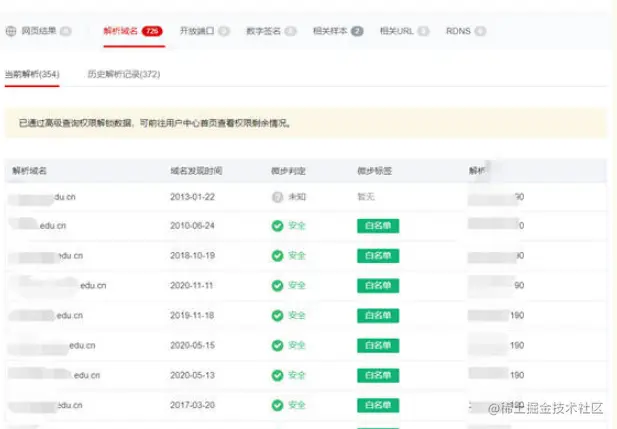Click the yellow notice about 高级查询权限

pyautogui.click(x=305, y=124)
